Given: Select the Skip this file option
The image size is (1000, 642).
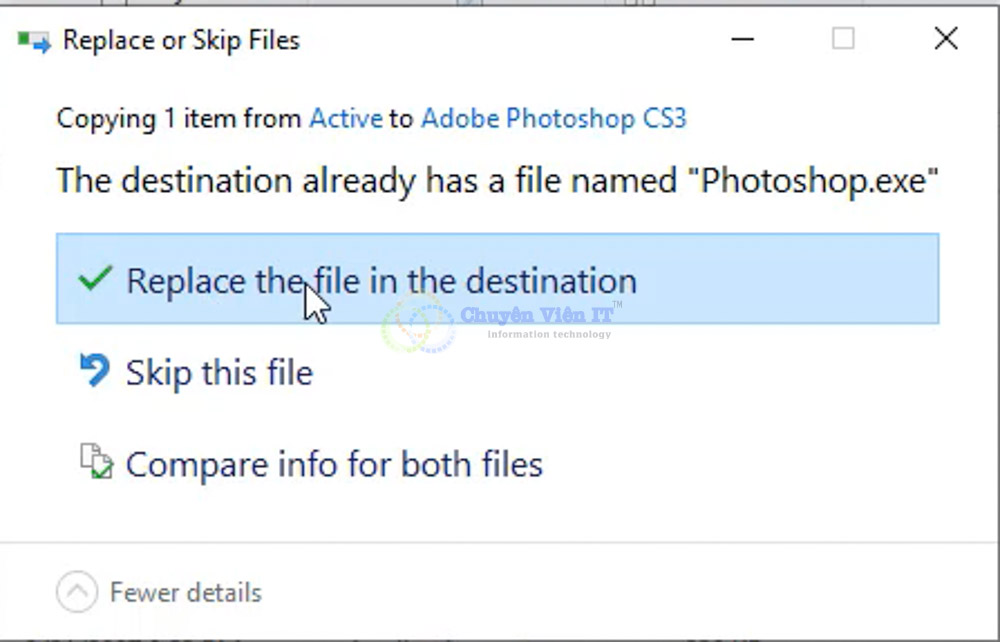Looking at the screenshot, I should point(218,371).
